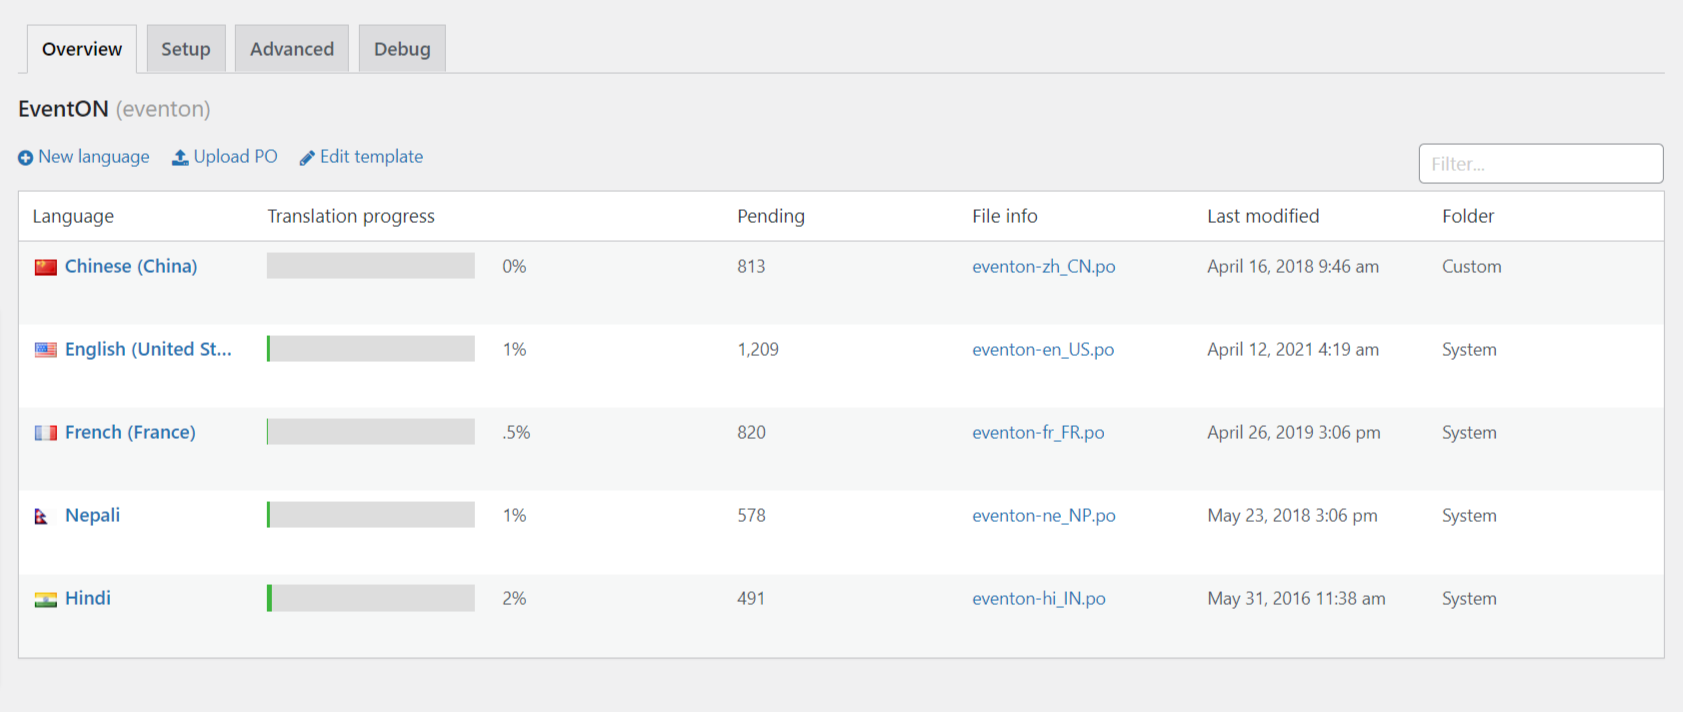Open file eventon-ne_NP.po
Screen dimensions: 1683x712
1044,516
